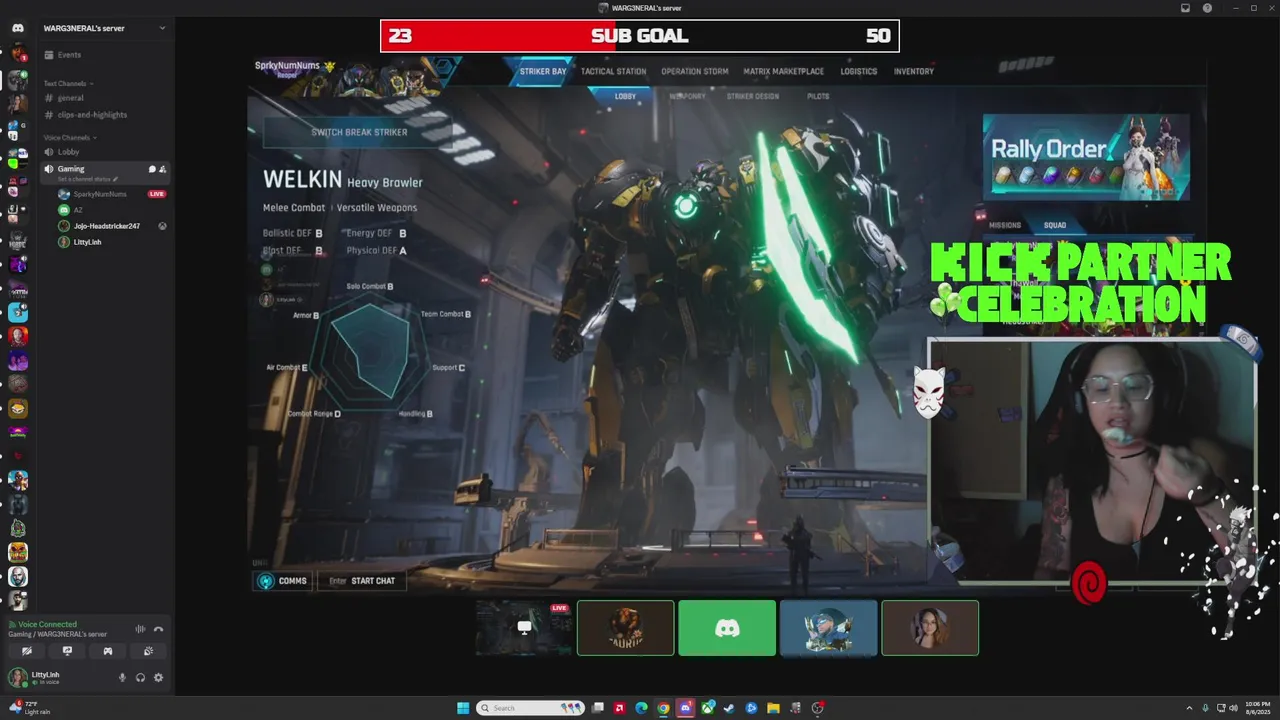Click the Rally Order banner in stream
This screenshot has height=720, width=1280.
coord(1086,157)
